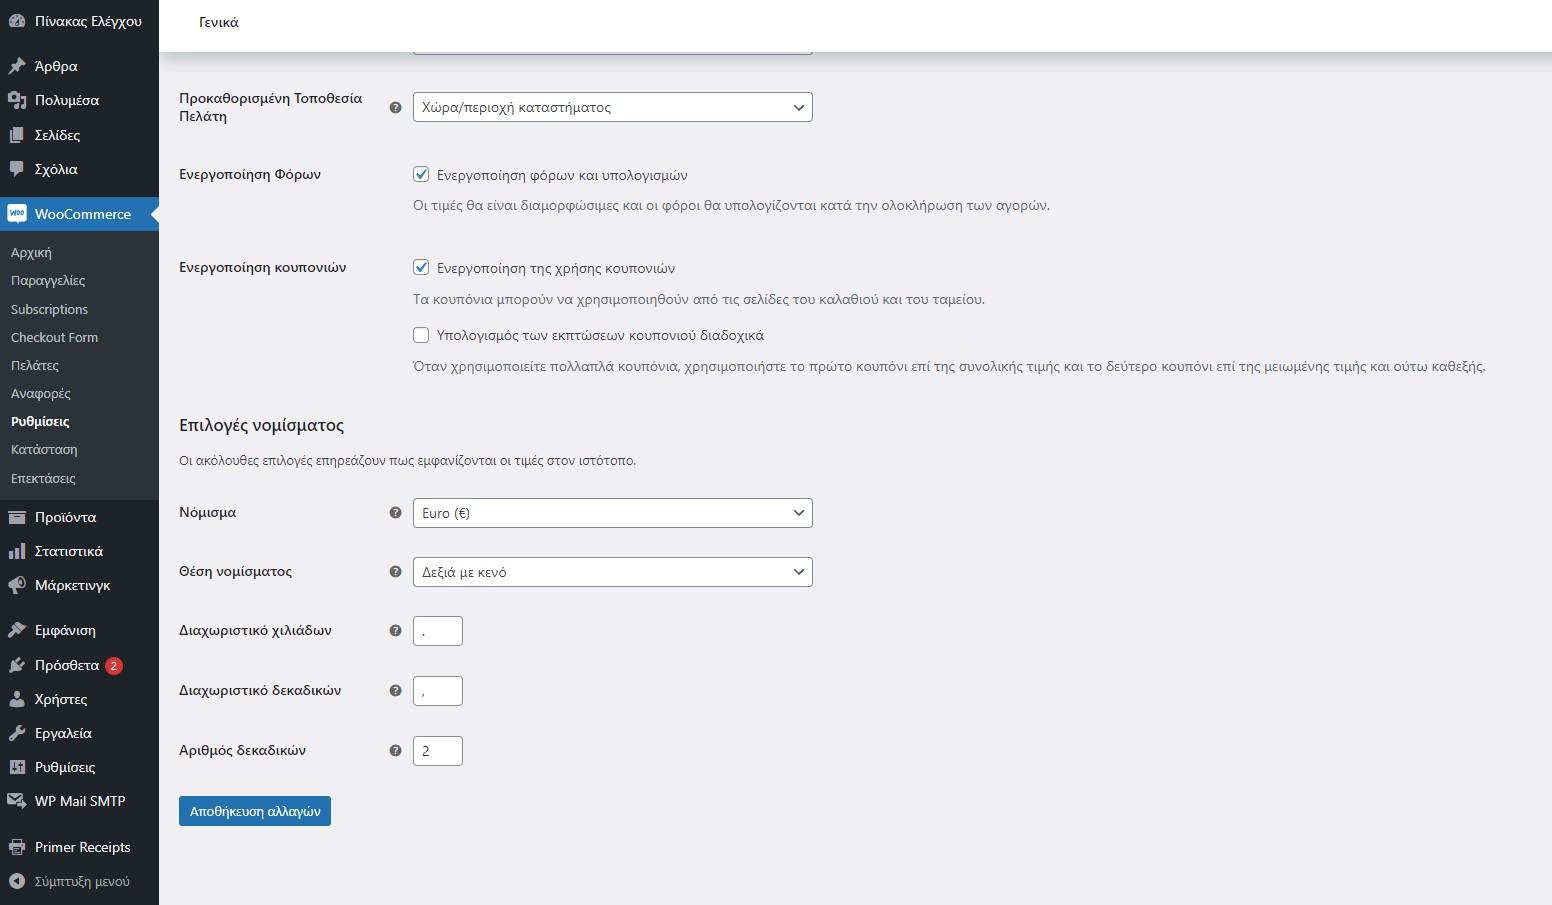
Task: Click inside the Αριθμός δεκαδικών field
Action: [x=437, y=750]
